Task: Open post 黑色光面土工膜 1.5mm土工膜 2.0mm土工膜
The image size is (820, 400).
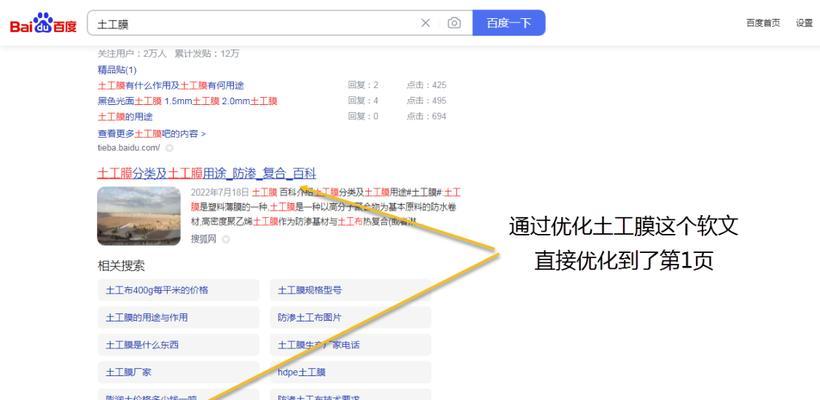Action: 187,101
